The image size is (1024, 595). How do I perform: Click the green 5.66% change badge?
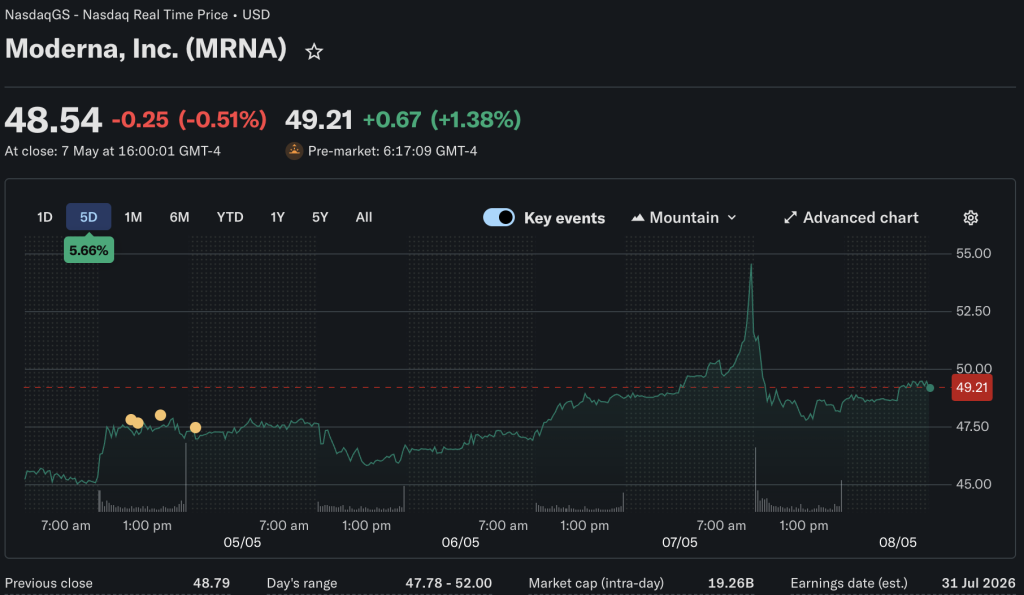pyautogui.click(x=89, y=250)
